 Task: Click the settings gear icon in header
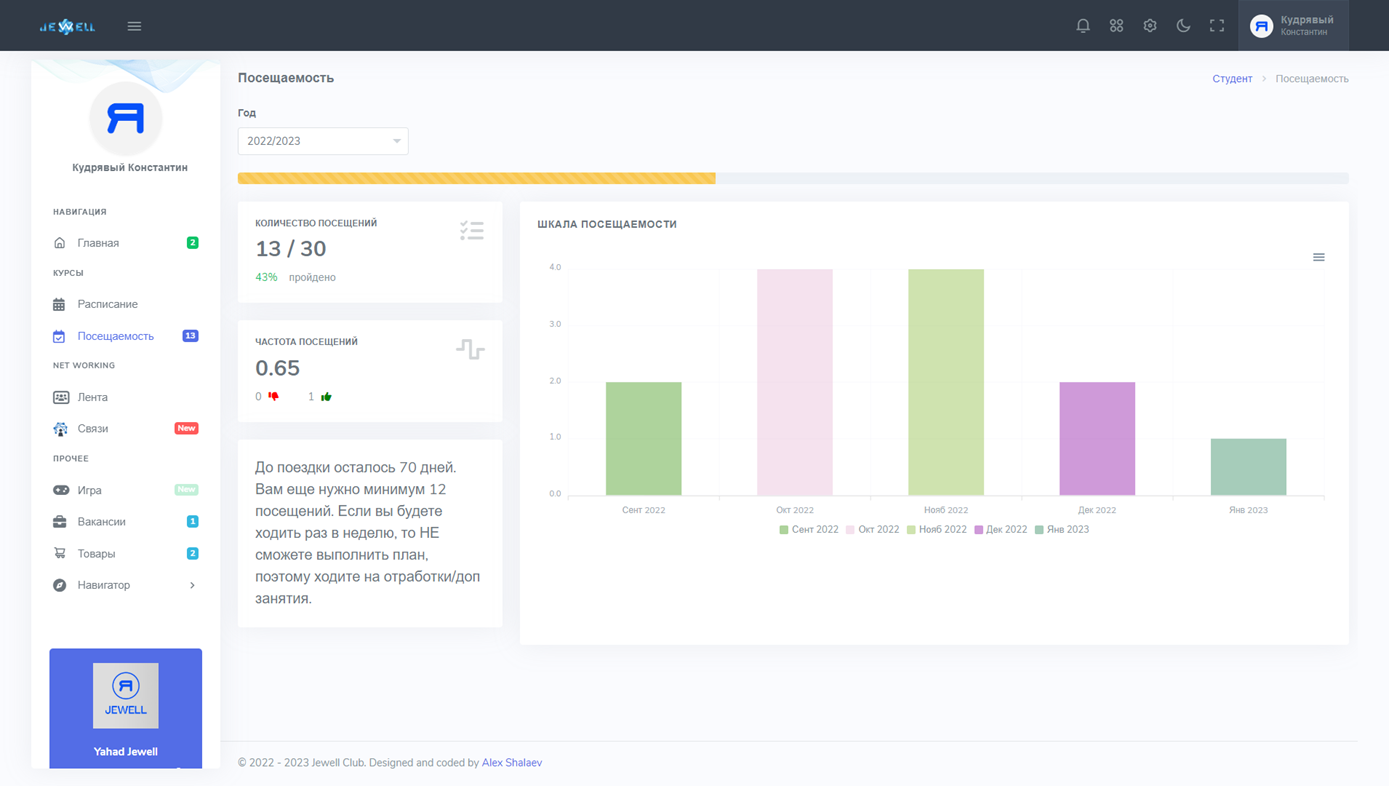pyautogui.click(x=1150, y=26)
